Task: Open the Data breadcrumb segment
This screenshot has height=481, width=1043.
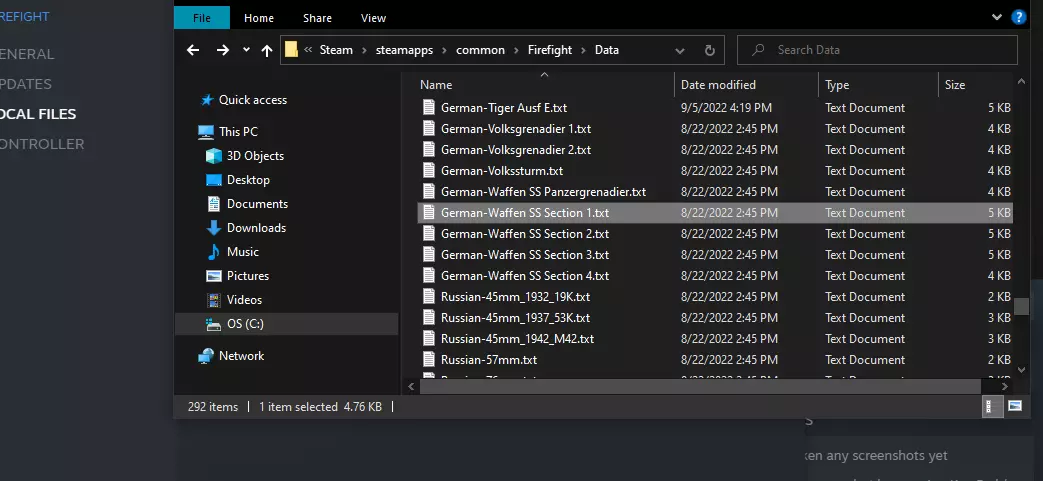Action: pyautogui.click(x=607, y=50)
